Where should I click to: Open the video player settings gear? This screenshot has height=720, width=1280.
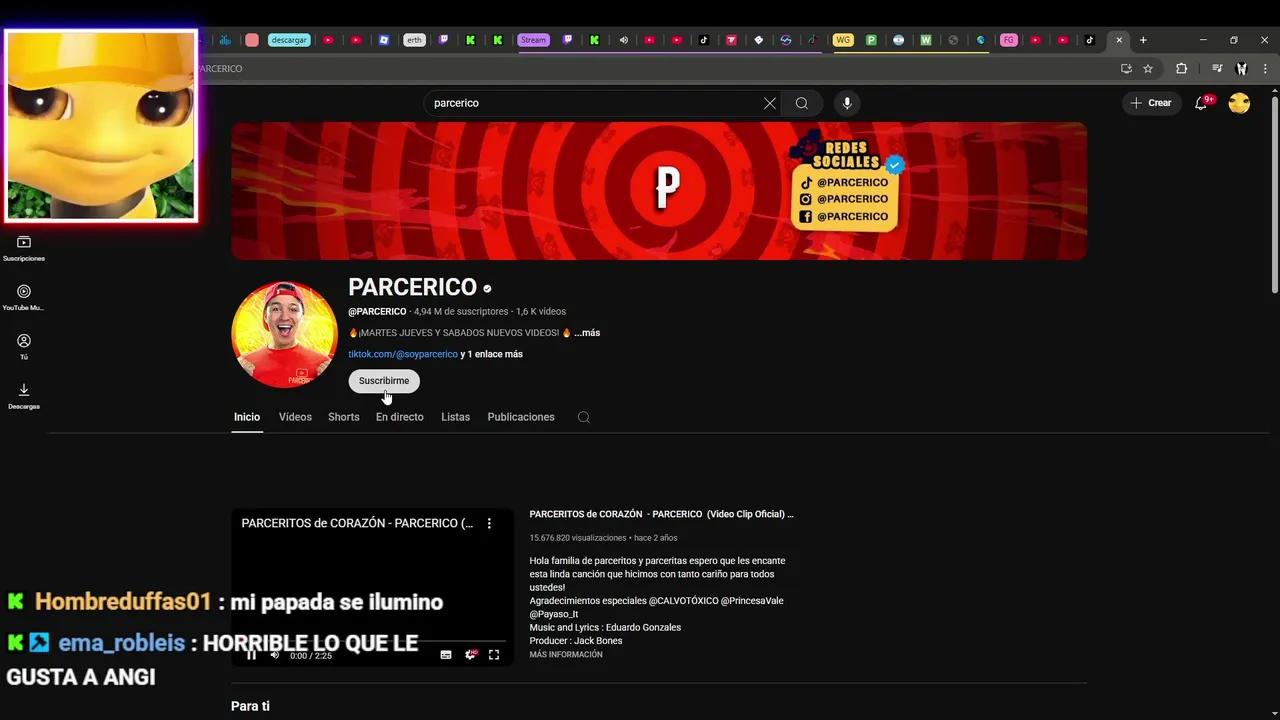(x=470, y=655)
